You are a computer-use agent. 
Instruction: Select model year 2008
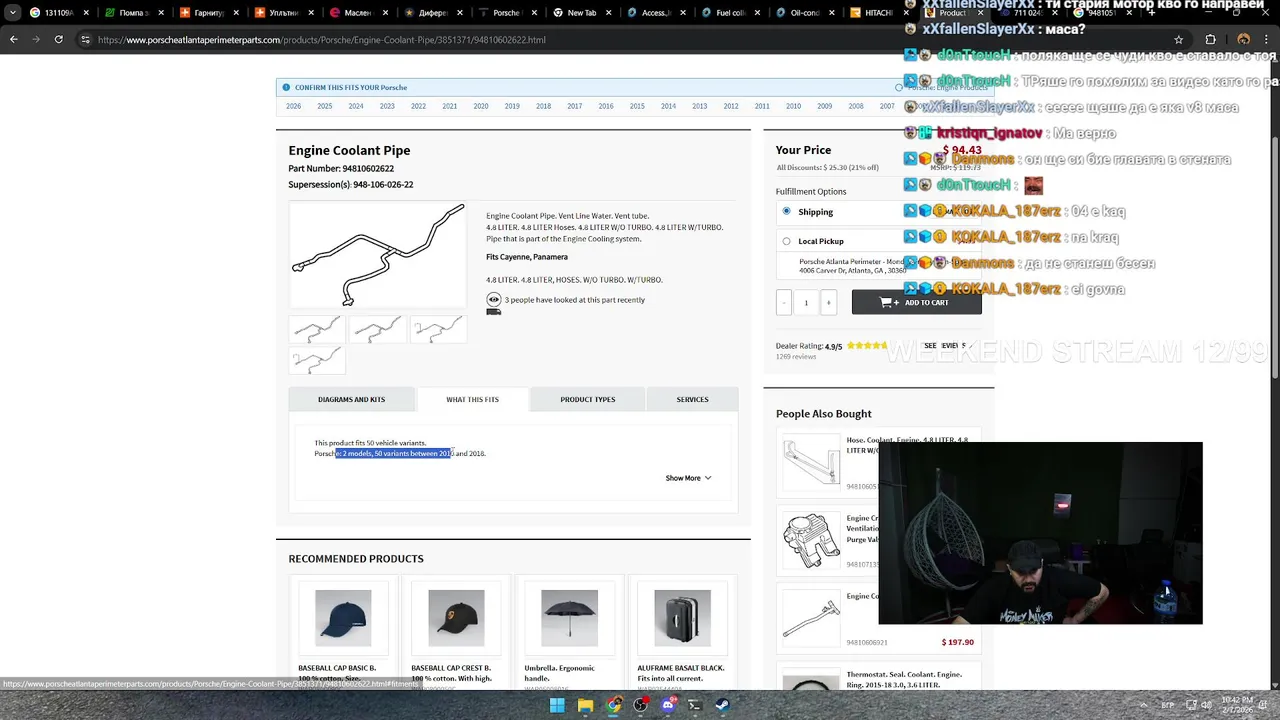pos(856,106)
